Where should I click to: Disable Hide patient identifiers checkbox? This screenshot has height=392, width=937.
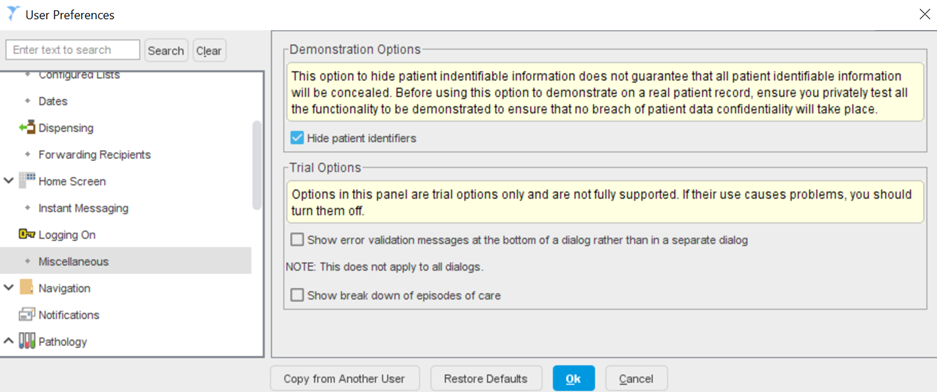pyautogui.click(x=296, y=138)
